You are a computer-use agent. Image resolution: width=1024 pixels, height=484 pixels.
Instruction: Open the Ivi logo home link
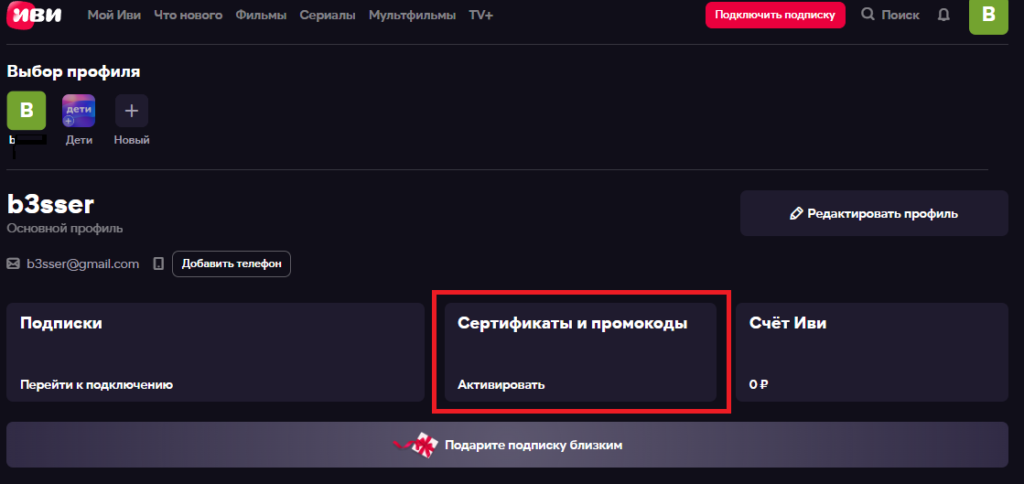click(x=34, y=14)
